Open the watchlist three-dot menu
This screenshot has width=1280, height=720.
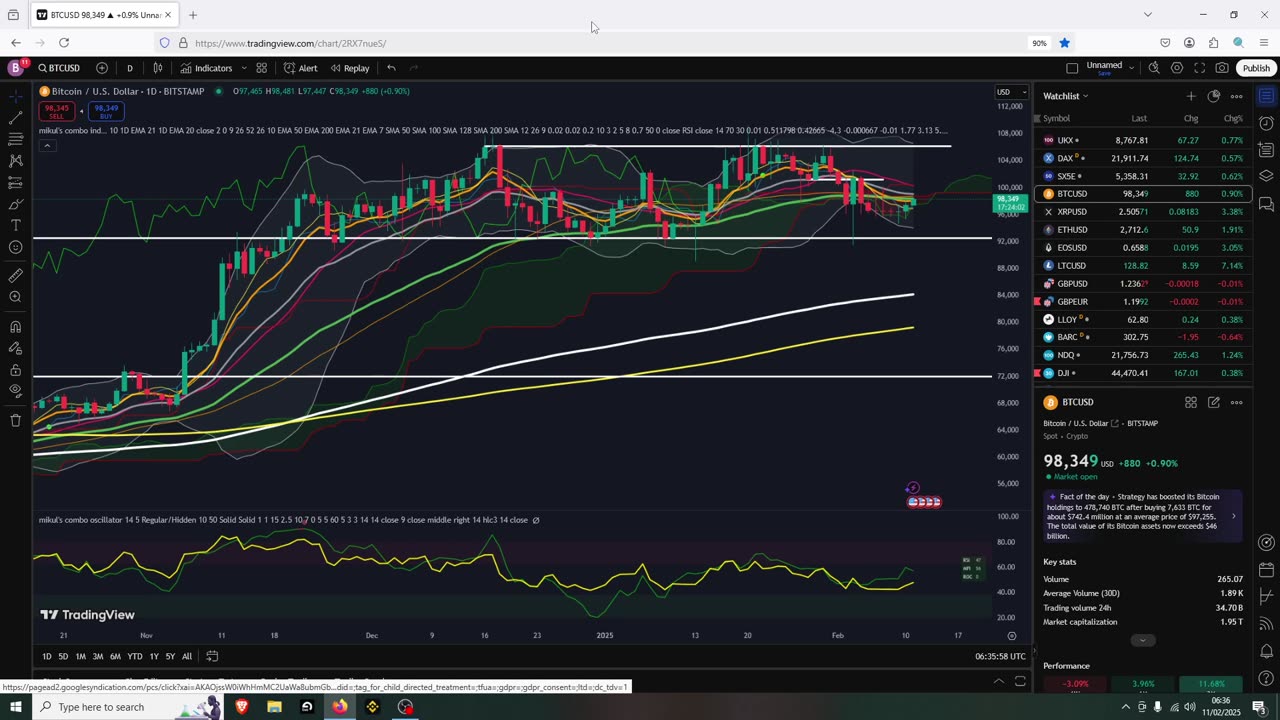pos(1236,96)
